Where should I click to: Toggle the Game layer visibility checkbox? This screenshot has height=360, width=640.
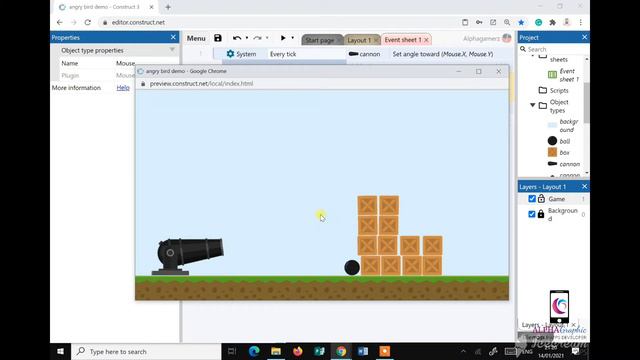coord(531,199)
